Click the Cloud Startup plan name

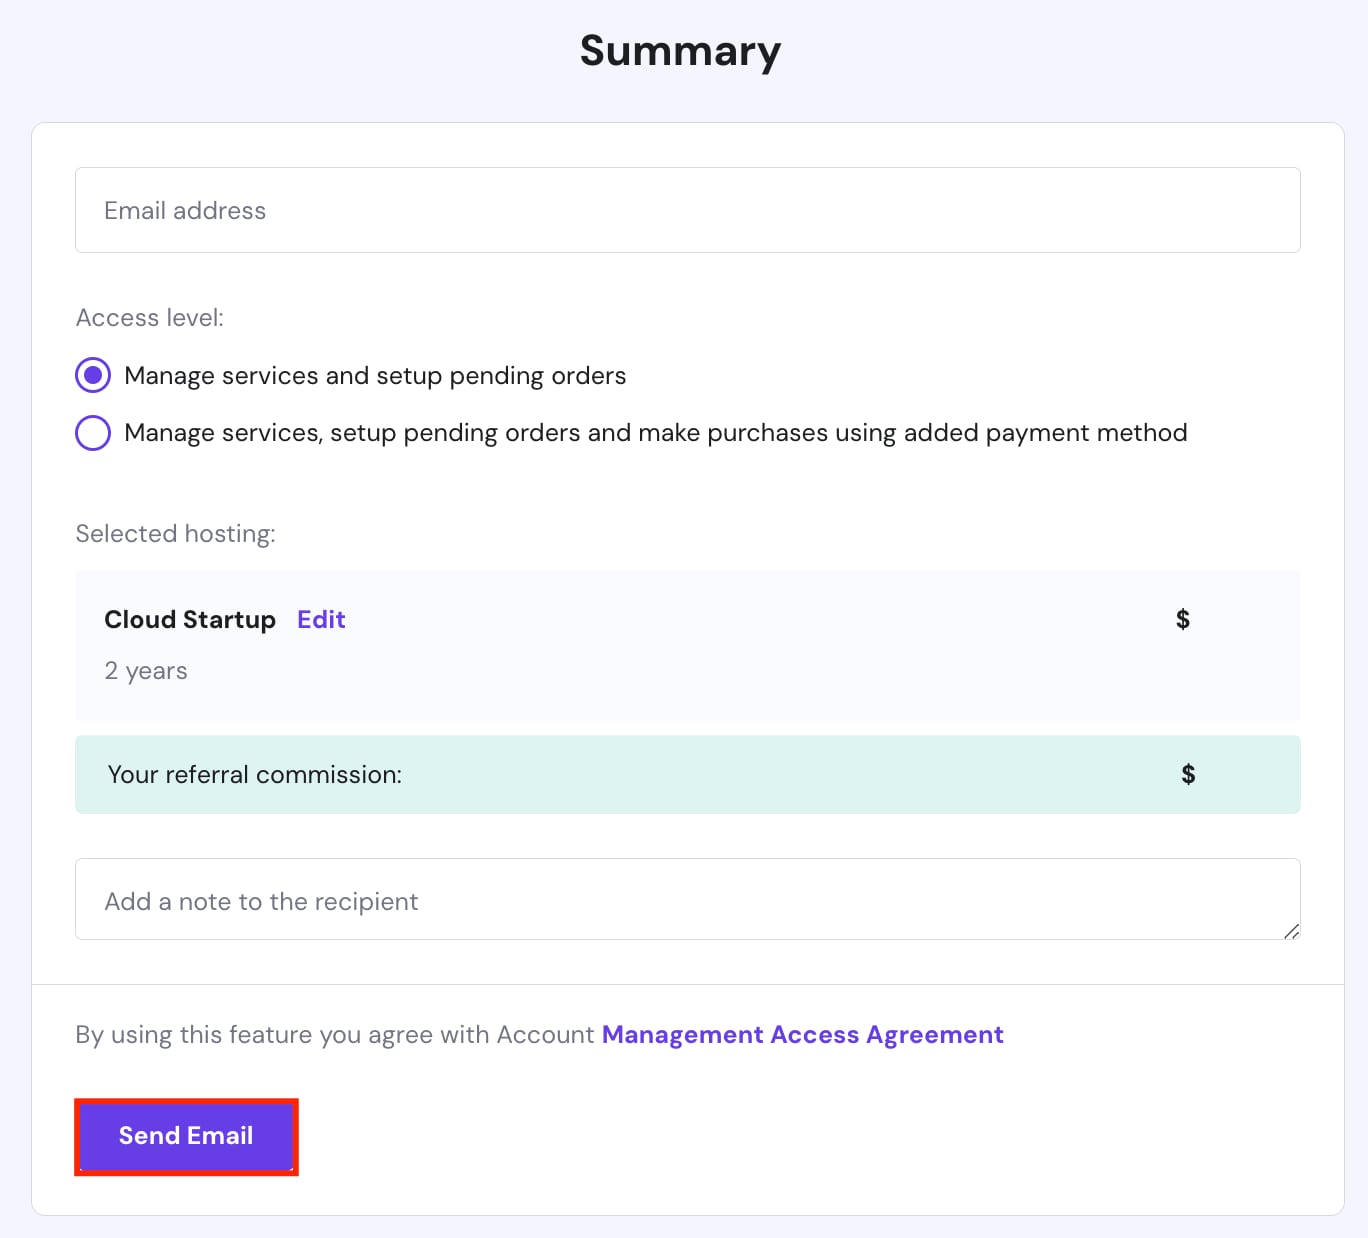[190, 620]
